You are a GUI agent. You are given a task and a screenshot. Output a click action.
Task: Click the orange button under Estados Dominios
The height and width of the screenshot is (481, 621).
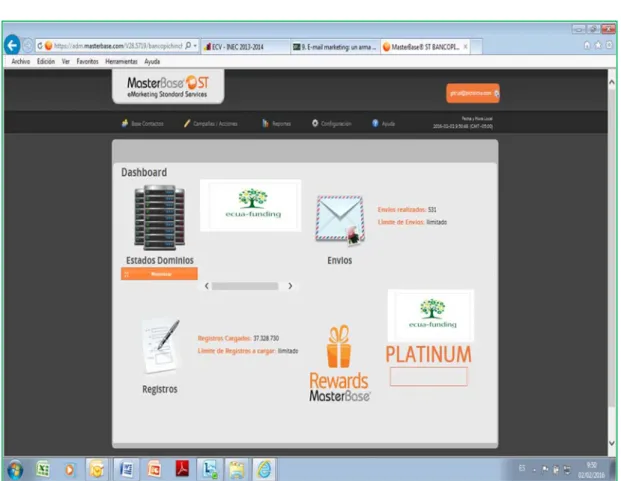coord(159,274)
